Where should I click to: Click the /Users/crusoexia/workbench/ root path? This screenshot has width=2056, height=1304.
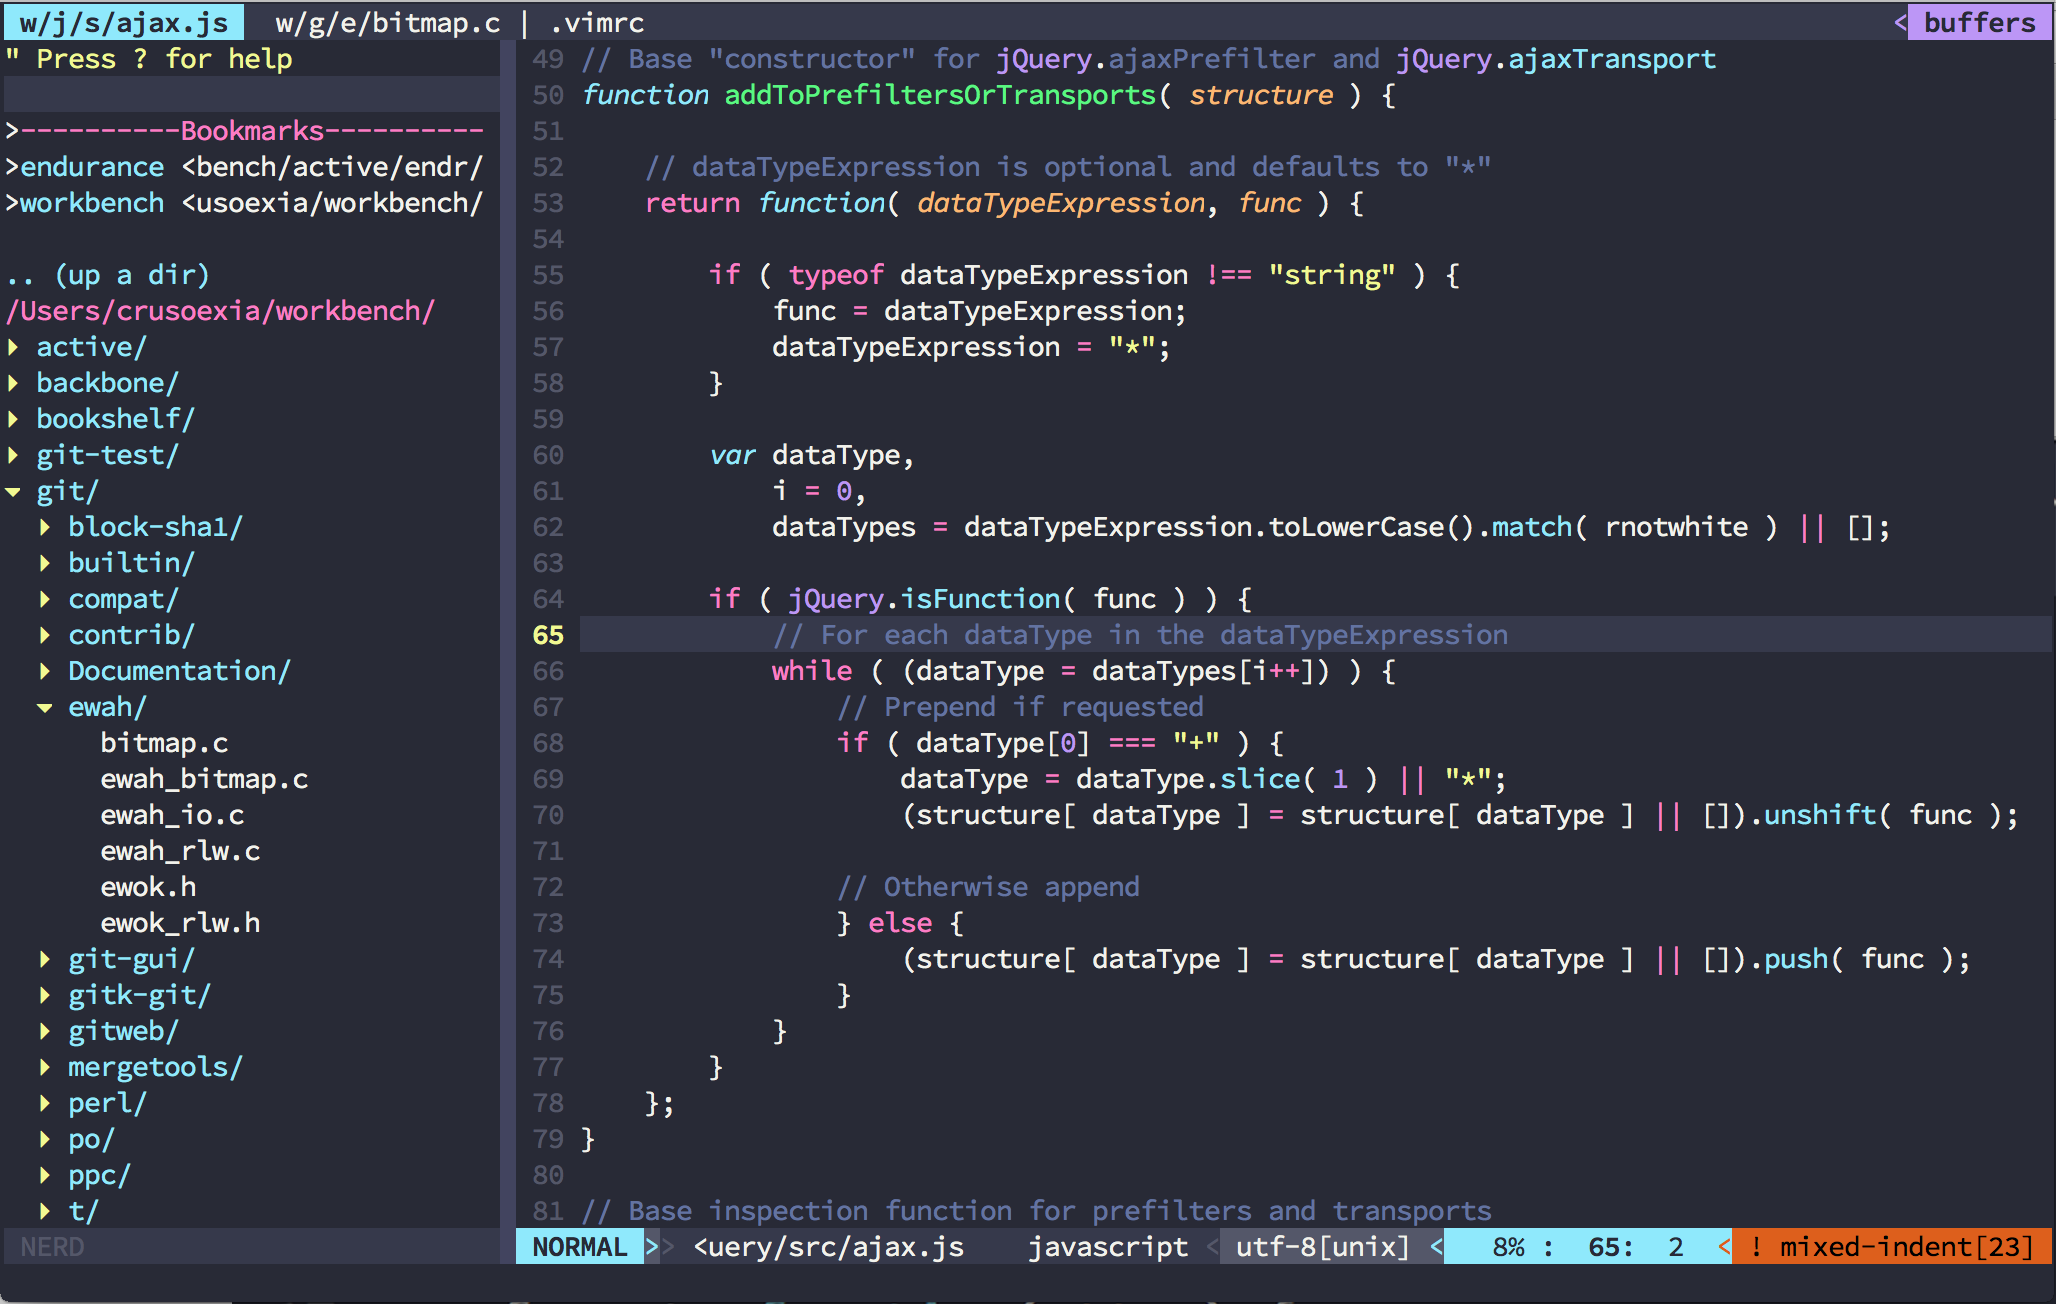(220, 311)
